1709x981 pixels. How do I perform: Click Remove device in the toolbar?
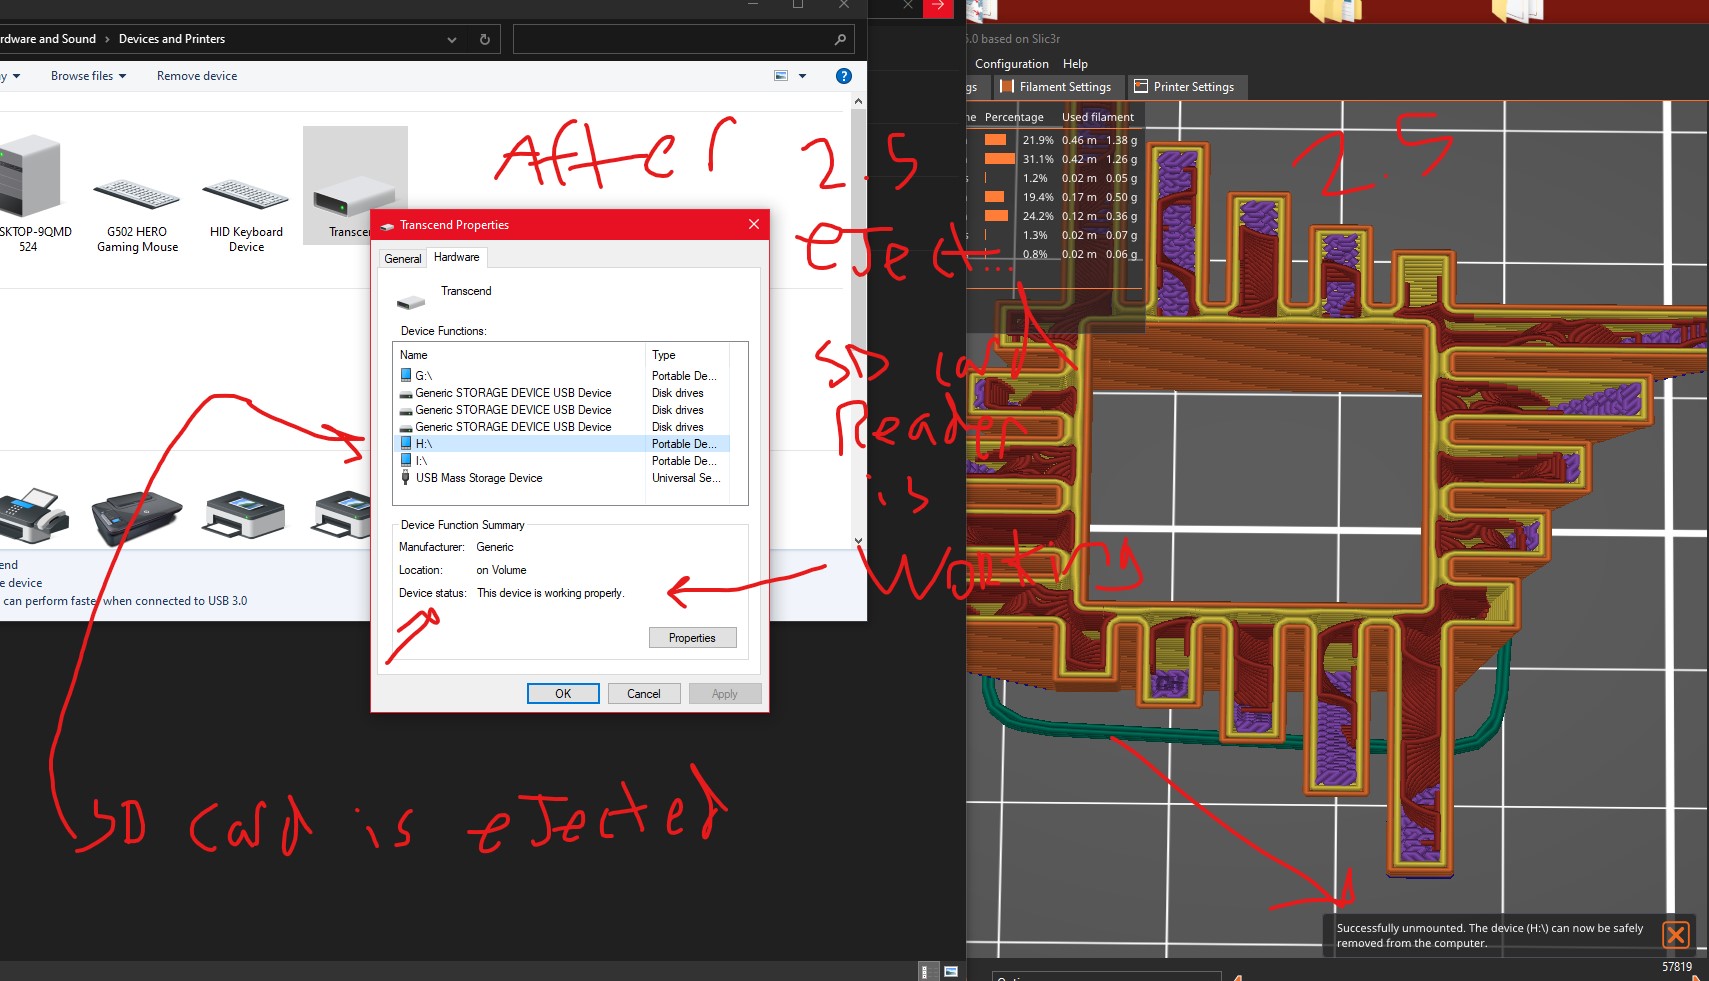pos(196,75)
